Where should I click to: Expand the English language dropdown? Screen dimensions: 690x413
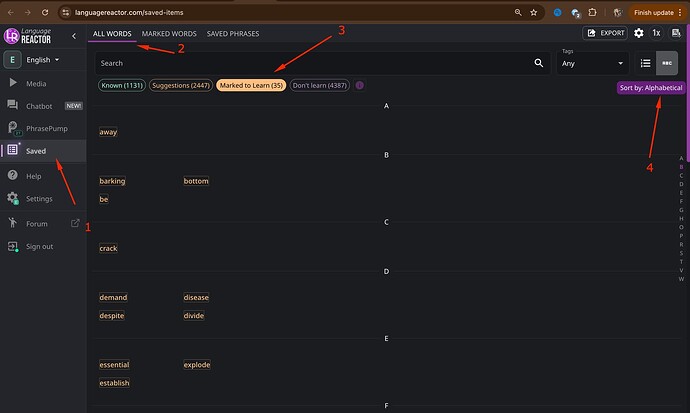pos(43,59)
